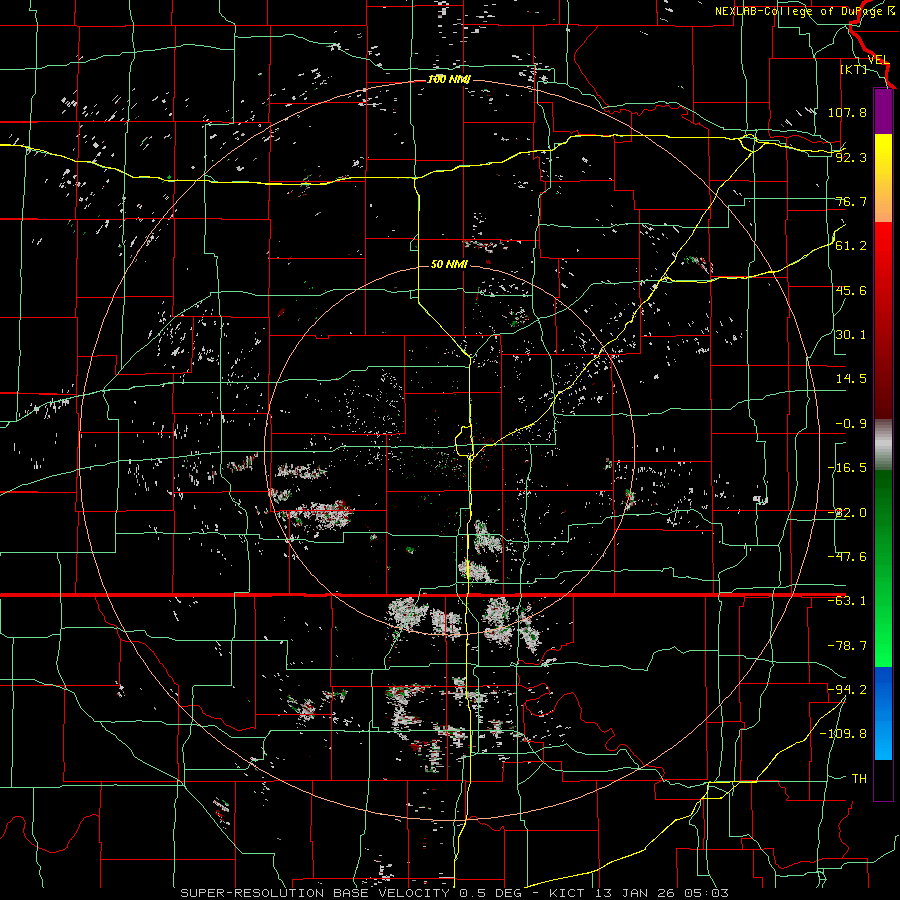Select the 61.2 scale value

pos(851,246)
